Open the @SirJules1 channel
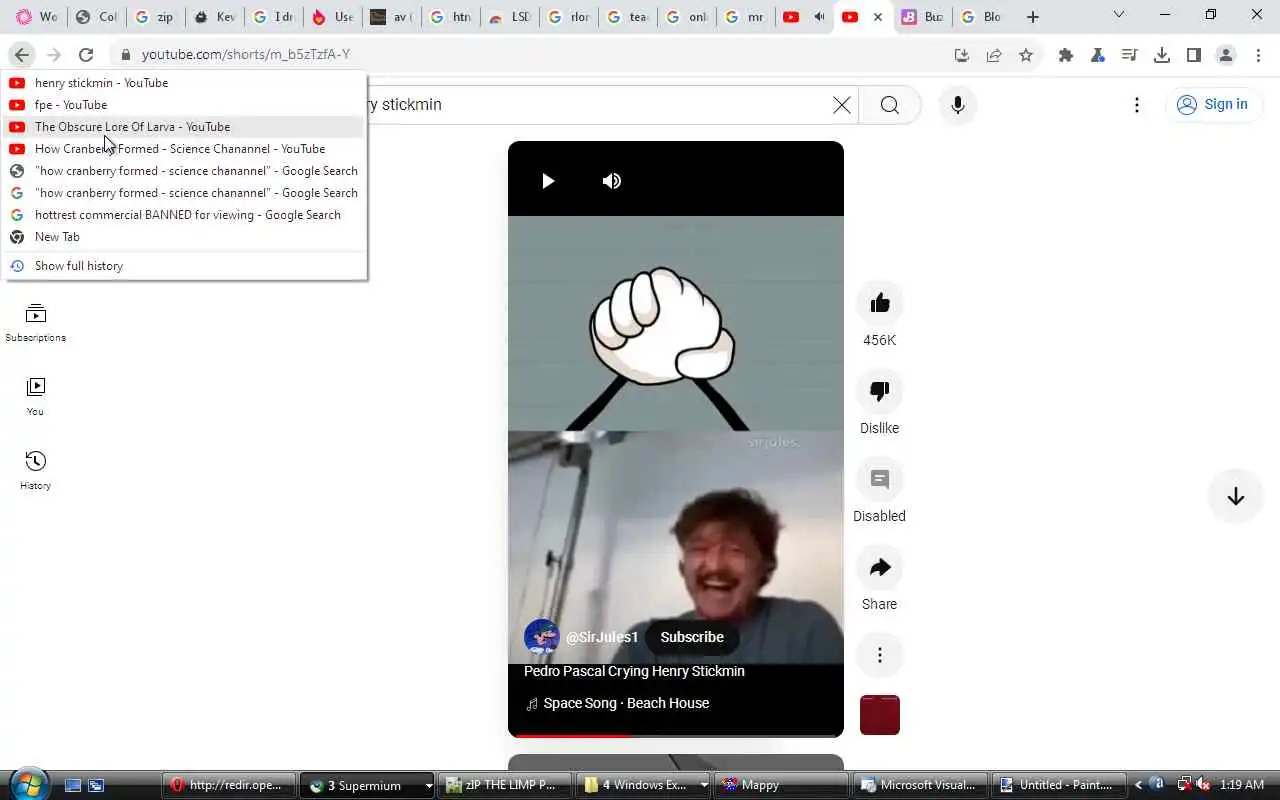This screenshot has width=1280, height=800. [602, 637]
